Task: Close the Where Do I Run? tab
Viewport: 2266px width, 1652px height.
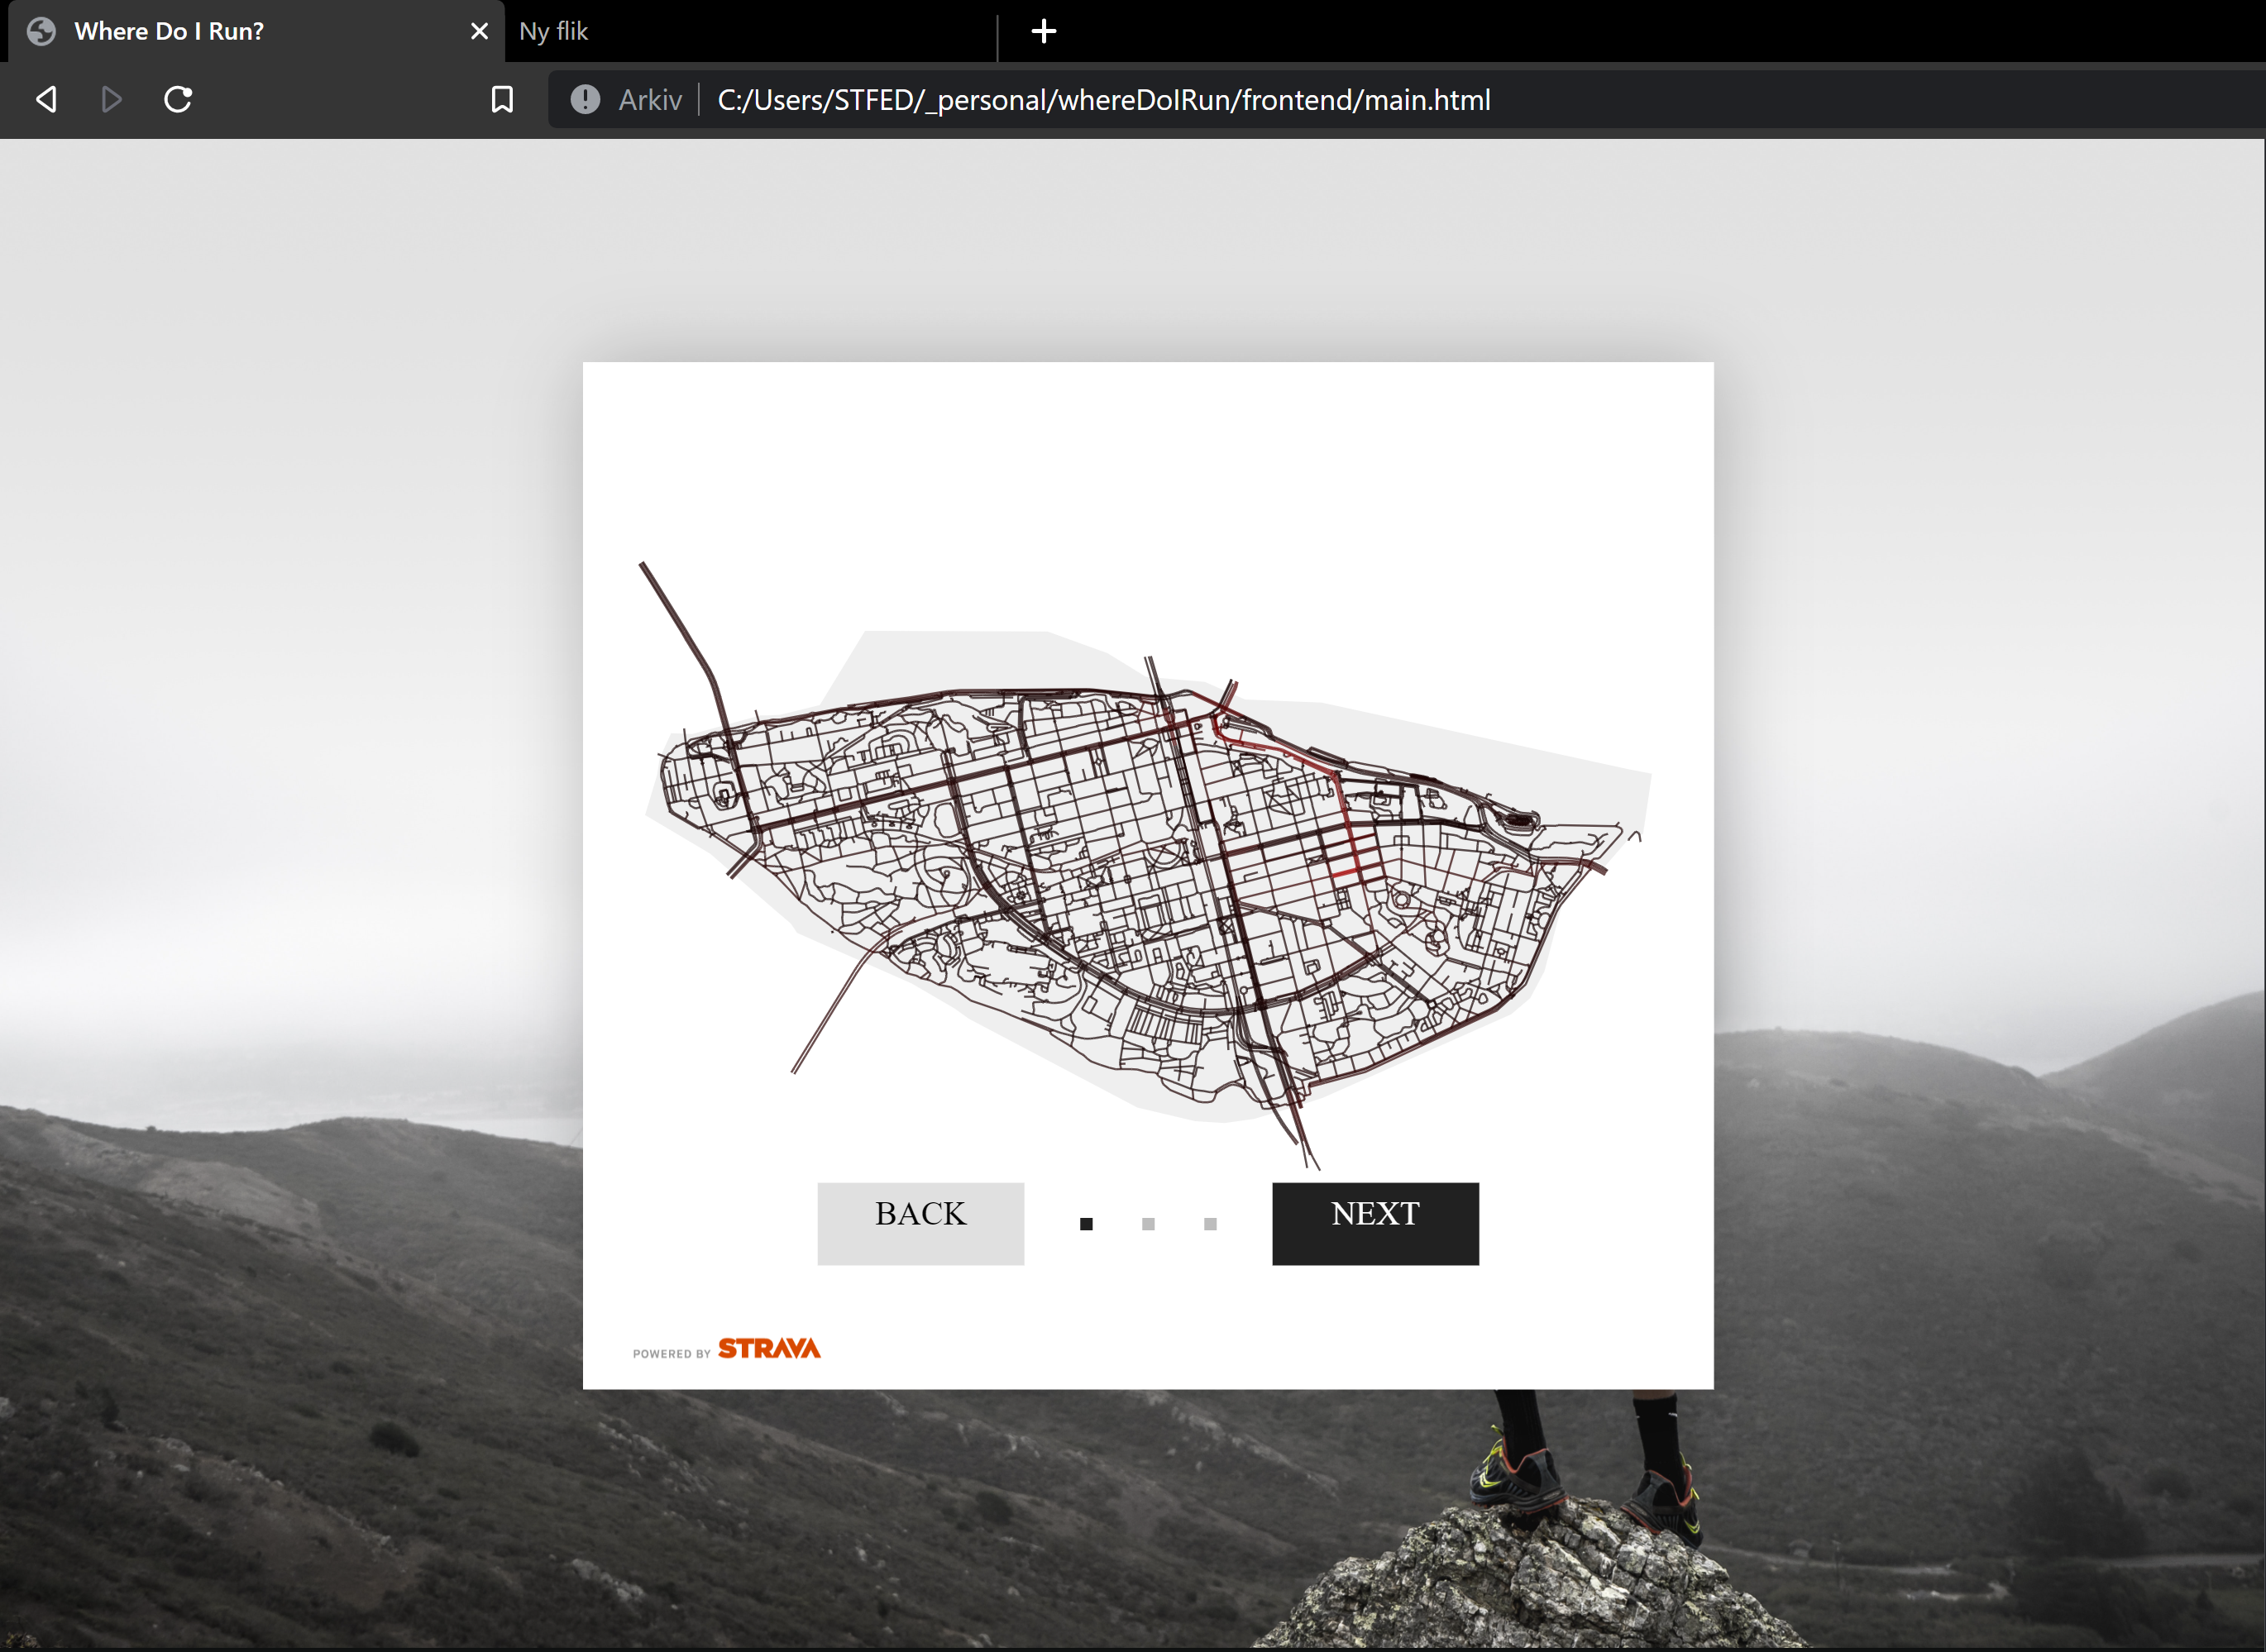Action: (479, 31)
